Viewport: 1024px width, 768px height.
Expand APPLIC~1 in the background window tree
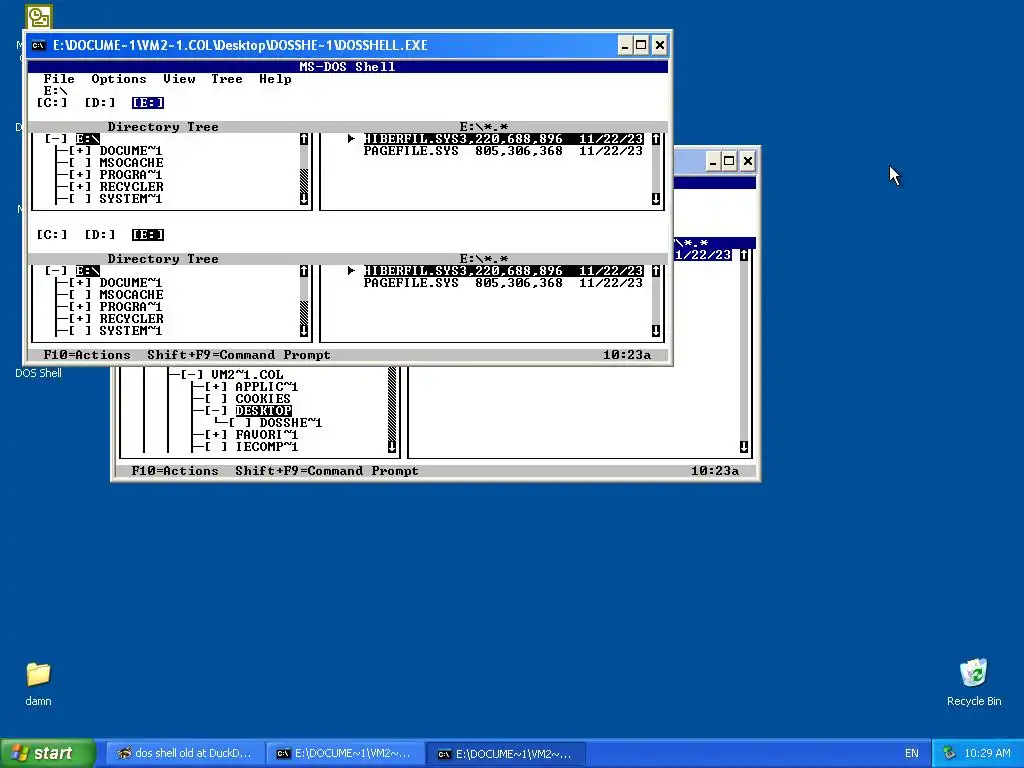coord(216,387)
